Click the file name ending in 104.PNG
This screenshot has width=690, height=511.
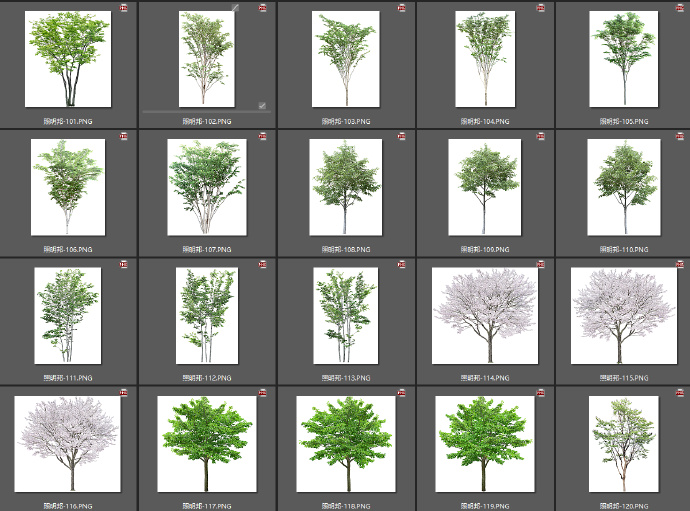tap(485, 121)
